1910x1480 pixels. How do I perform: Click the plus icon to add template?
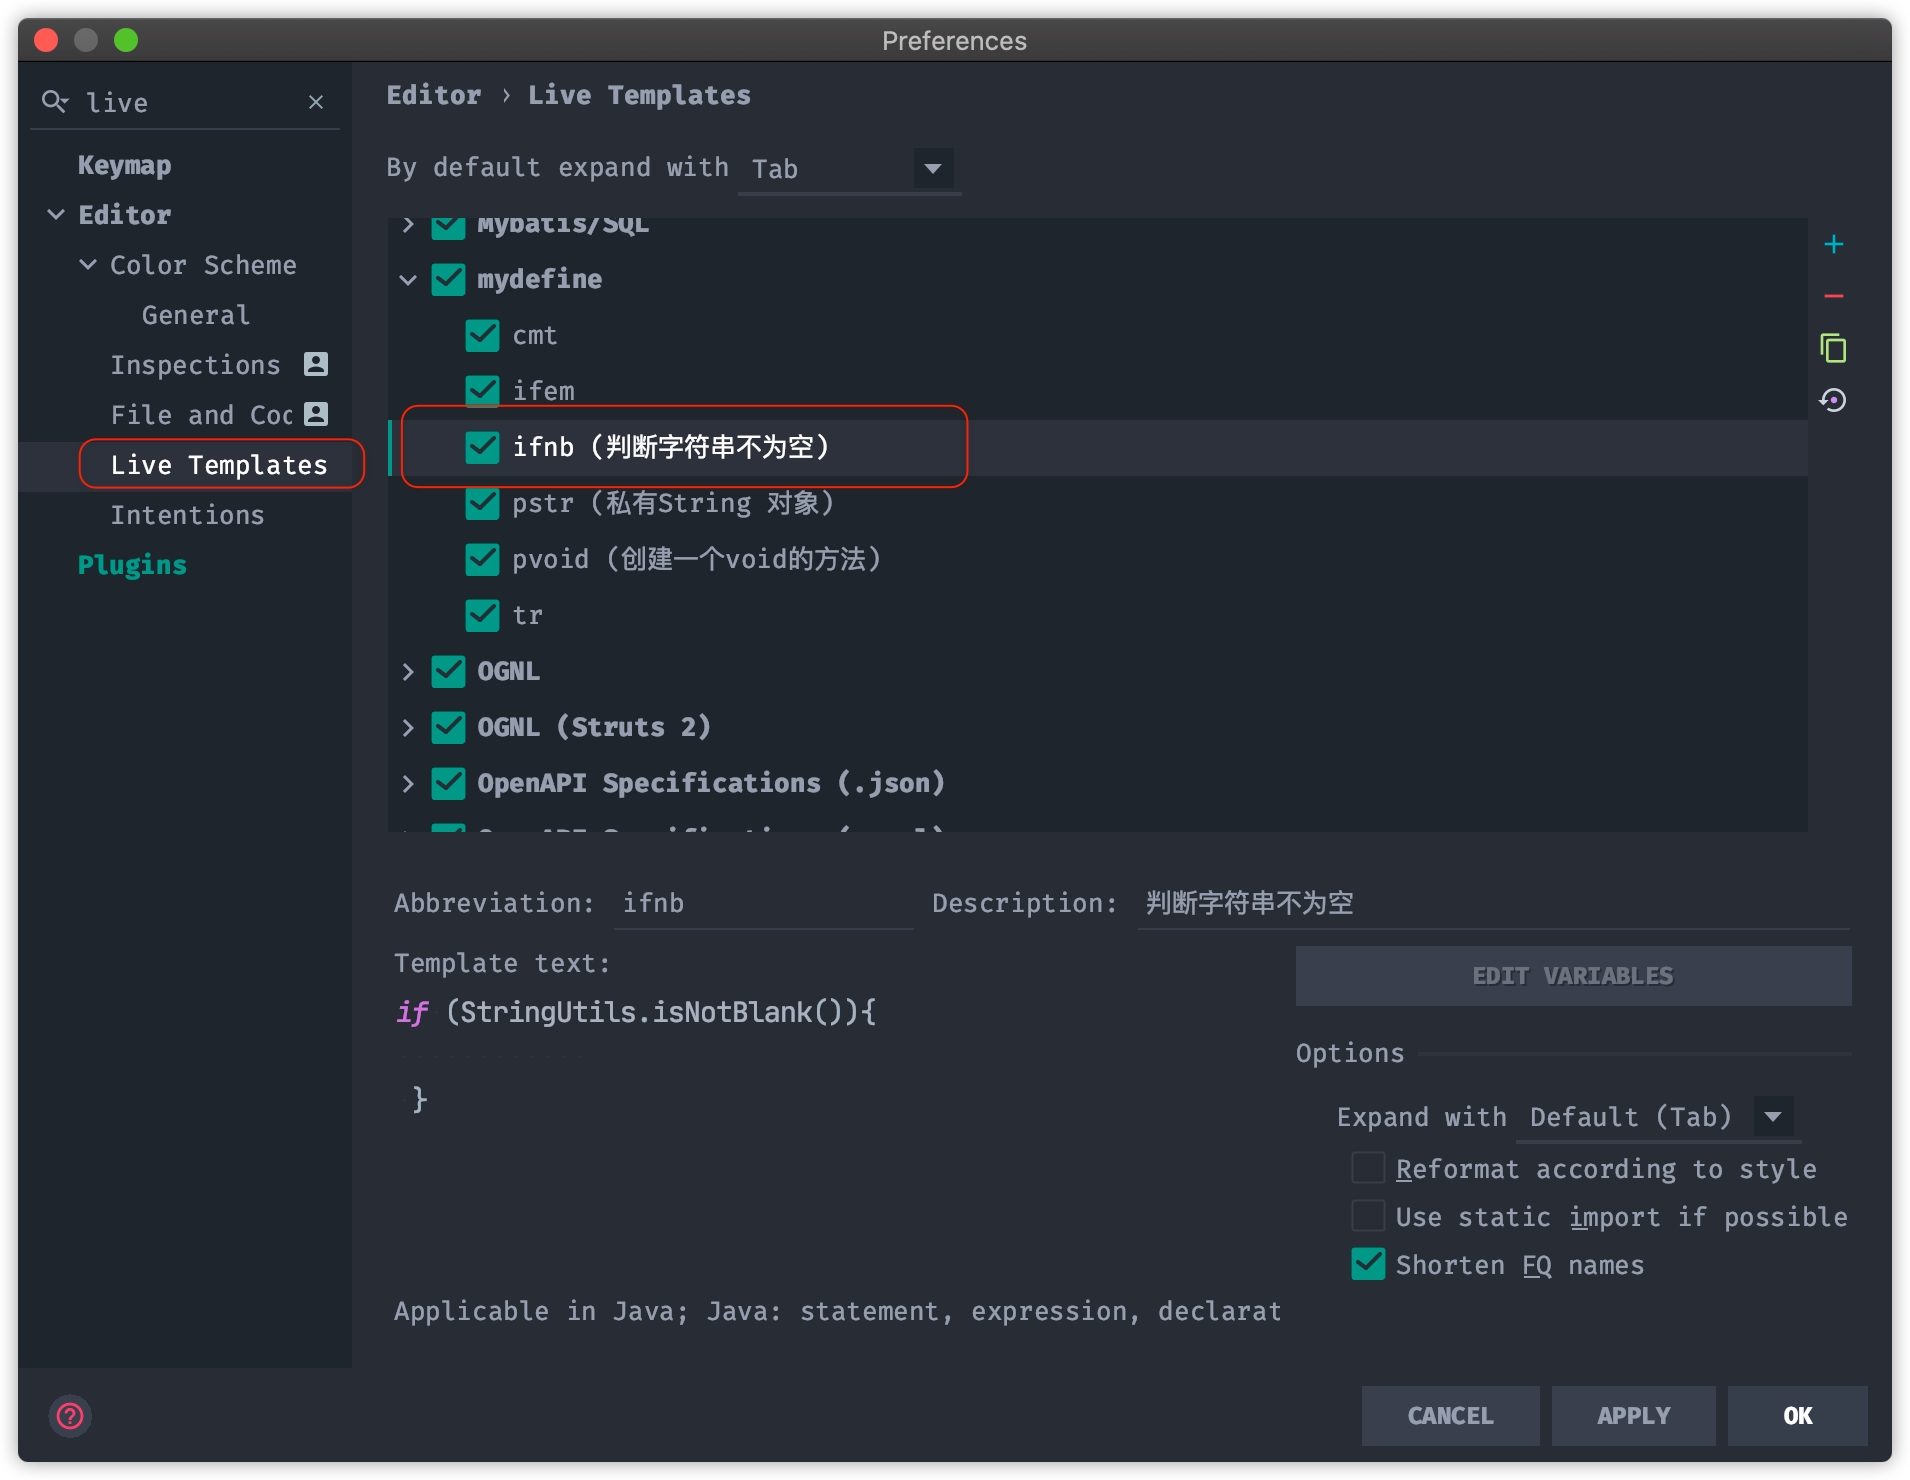(1833, 245)
